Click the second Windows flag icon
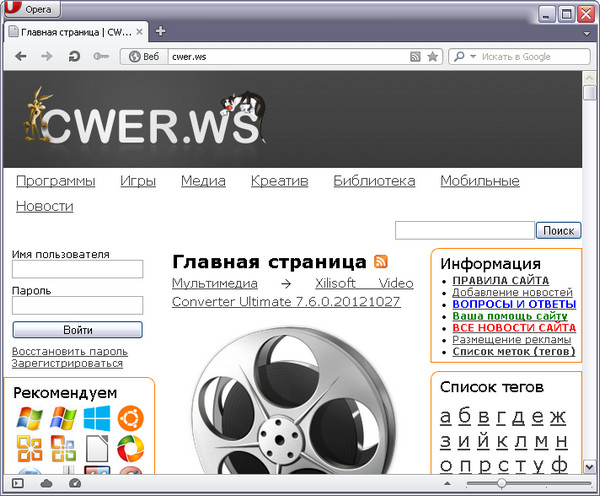 pyautogui.click(x=63, y=418)
